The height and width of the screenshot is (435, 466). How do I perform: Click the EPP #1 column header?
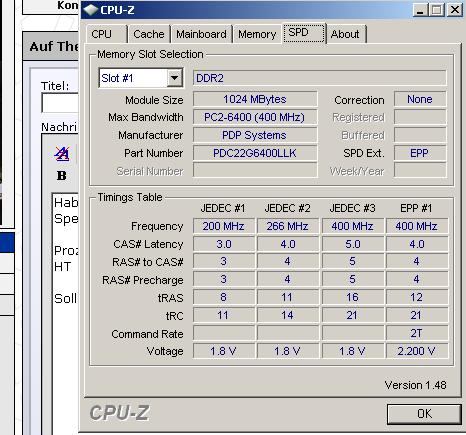click(416, 208)
